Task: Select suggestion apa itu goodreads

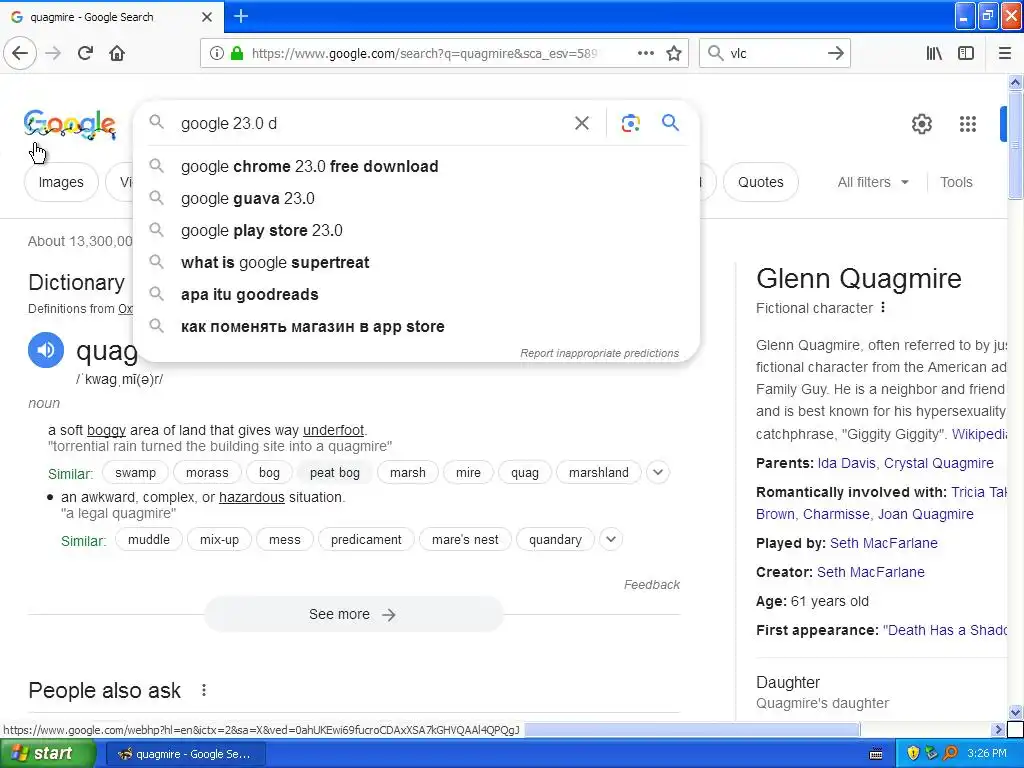Action: pos(417,295)
